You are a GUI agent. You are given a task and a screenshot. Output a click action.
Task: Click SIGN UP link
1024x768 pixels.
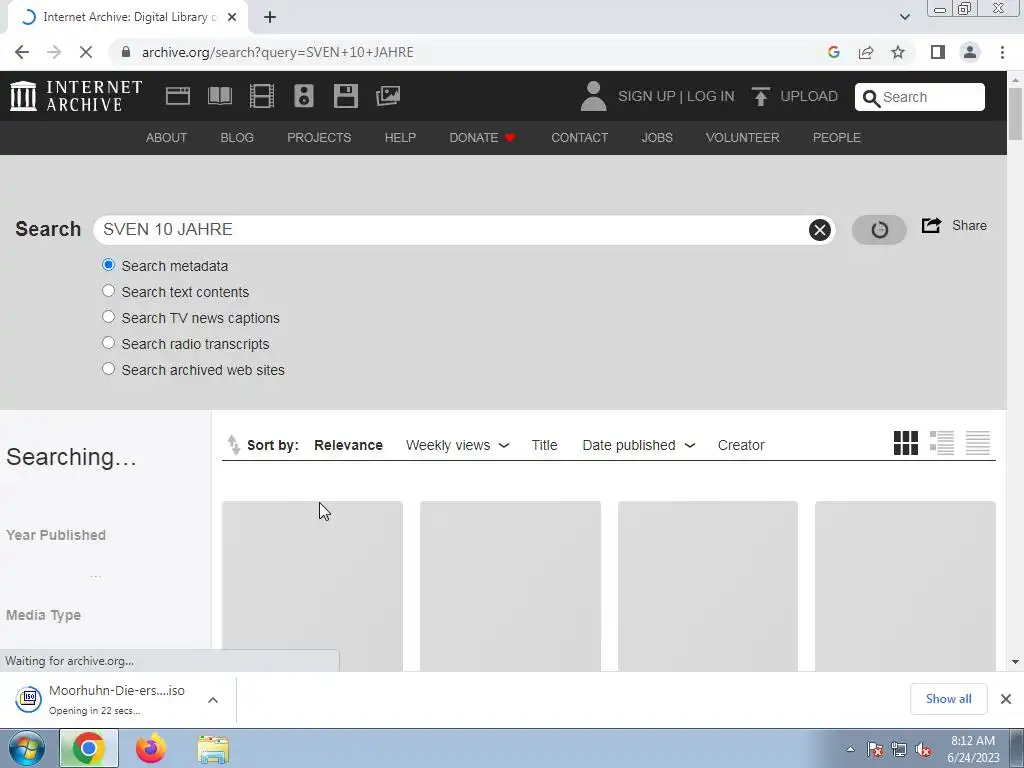647,96
